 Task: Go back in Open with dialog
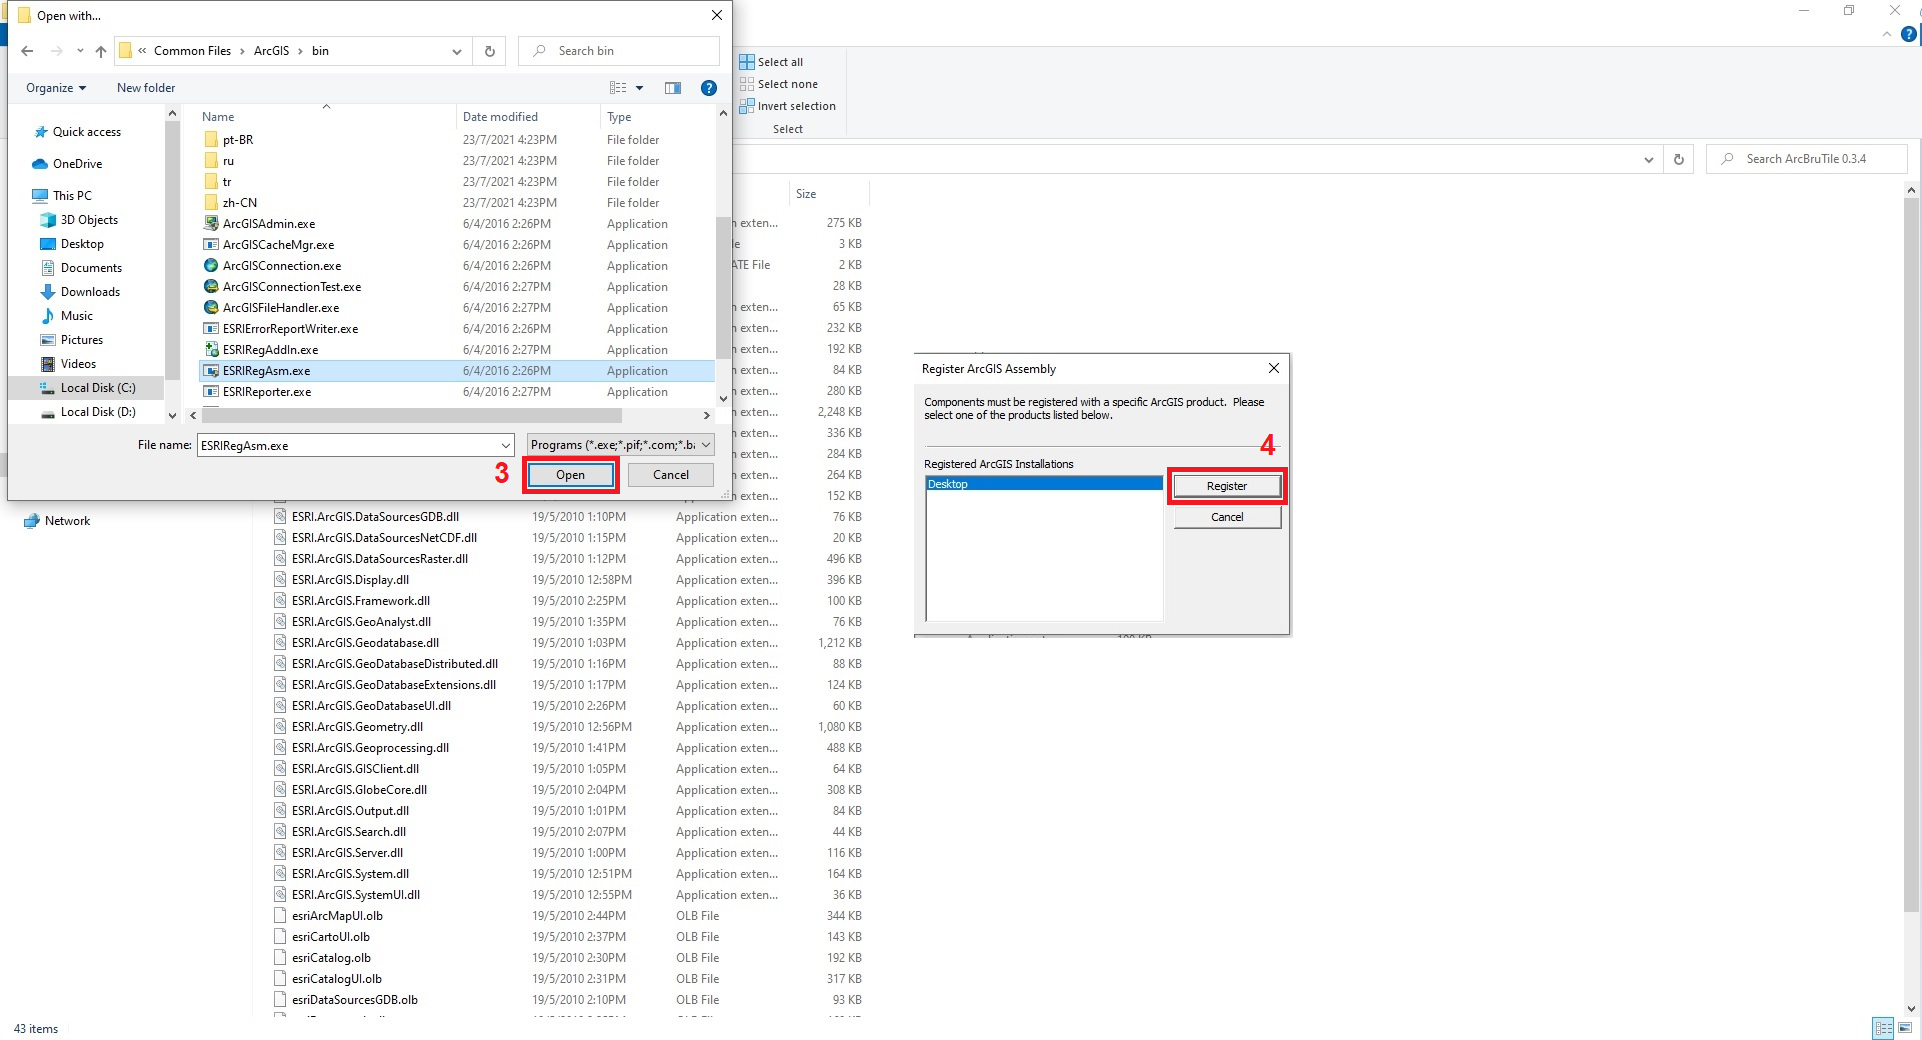[x=27, y=51]
